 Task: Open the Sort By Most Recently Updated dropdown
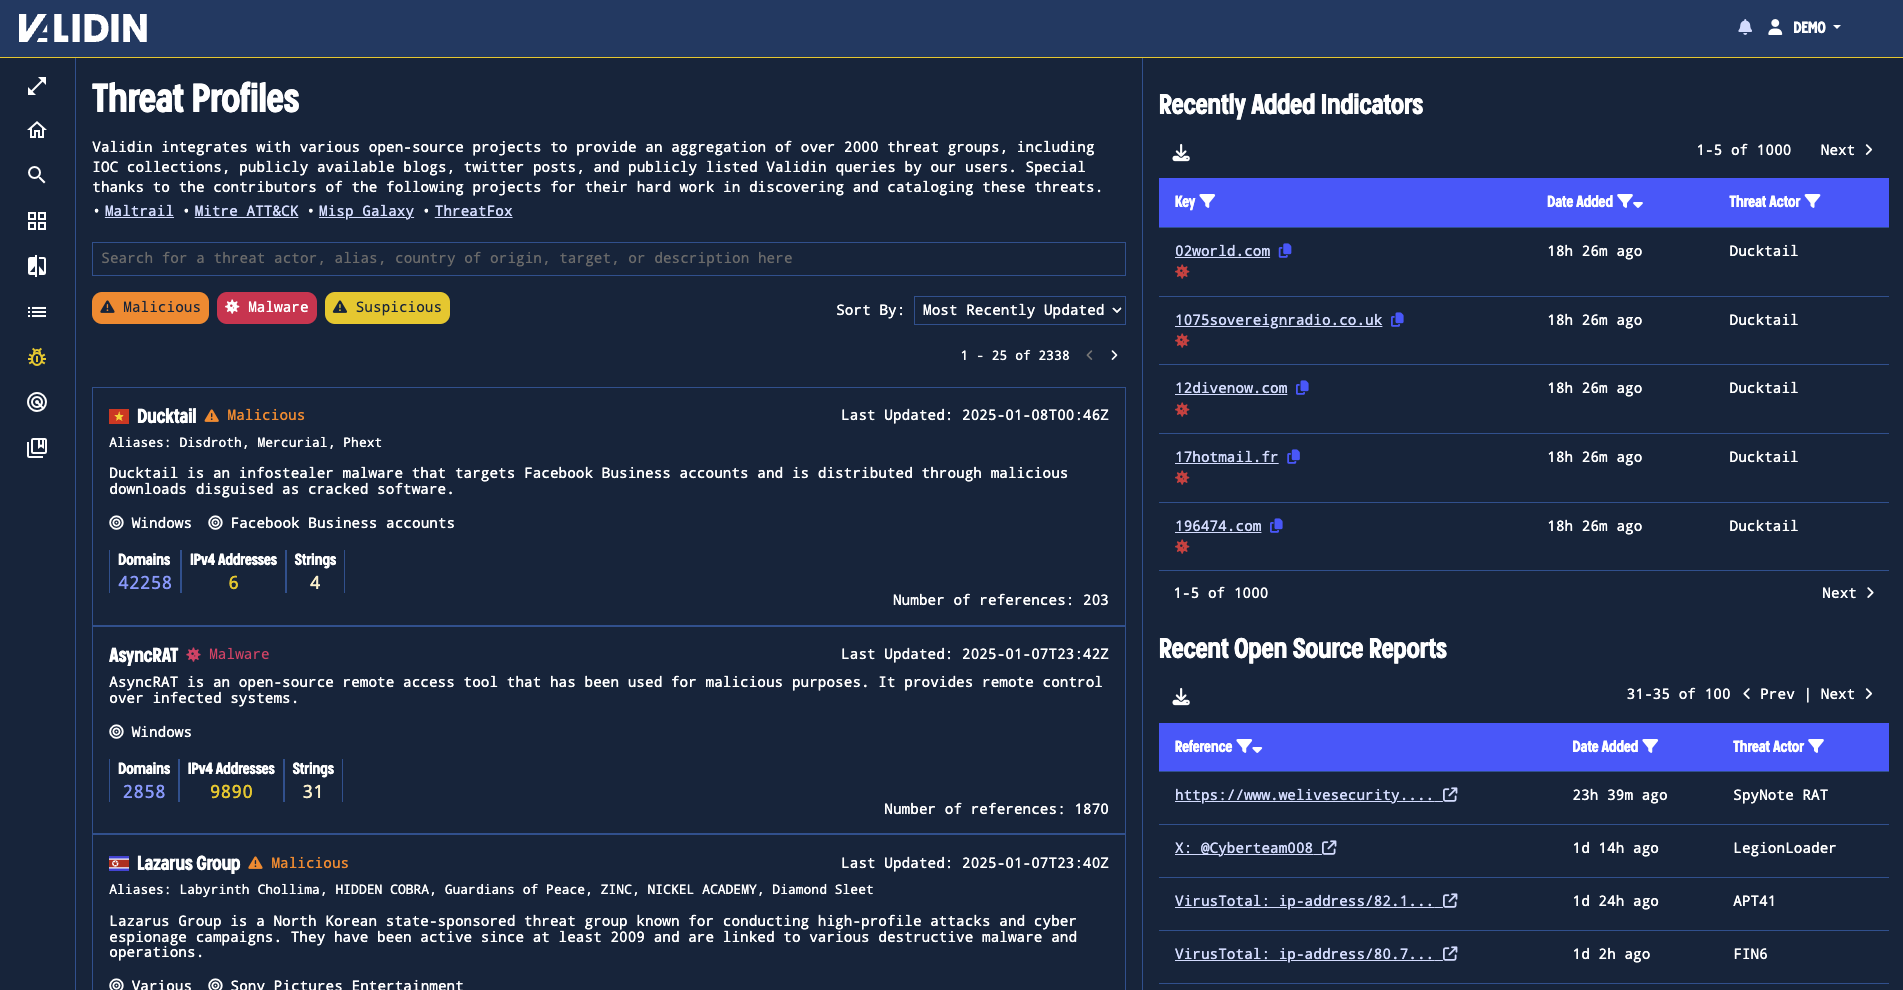click(1019, 310)
